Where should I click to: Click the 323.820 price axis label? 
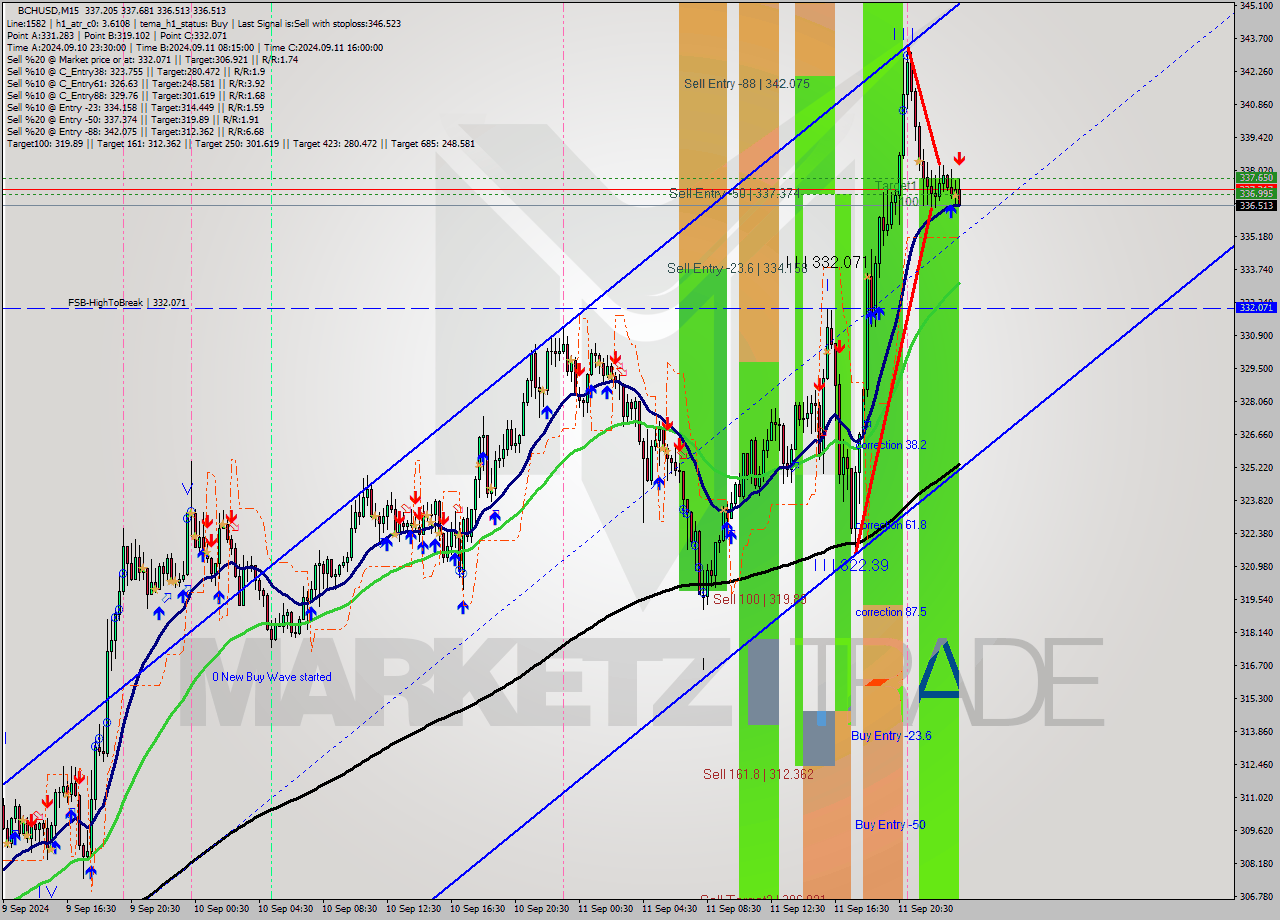click(1256, 501)
